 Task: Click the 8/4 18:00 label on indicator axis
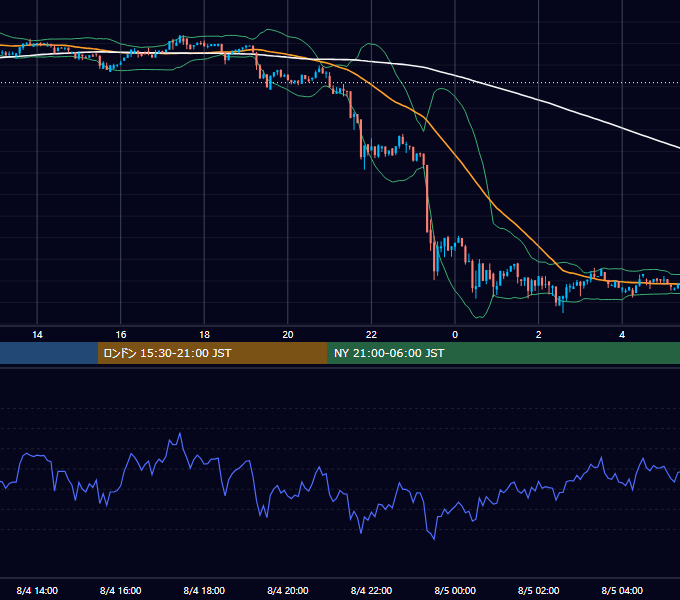204,591
